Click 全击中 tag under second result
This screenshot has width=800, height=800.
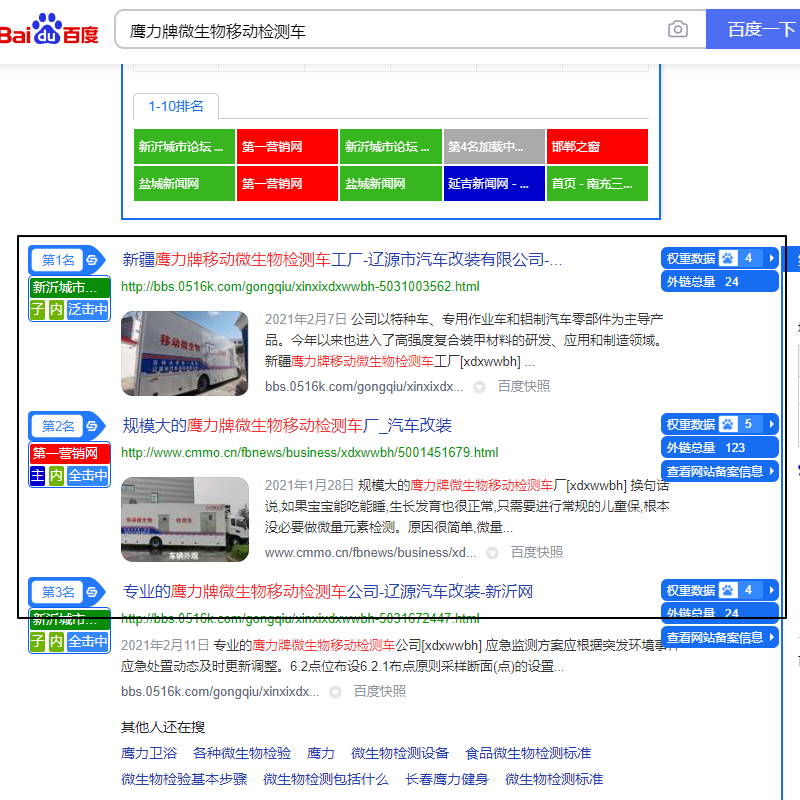coord(88,476)
